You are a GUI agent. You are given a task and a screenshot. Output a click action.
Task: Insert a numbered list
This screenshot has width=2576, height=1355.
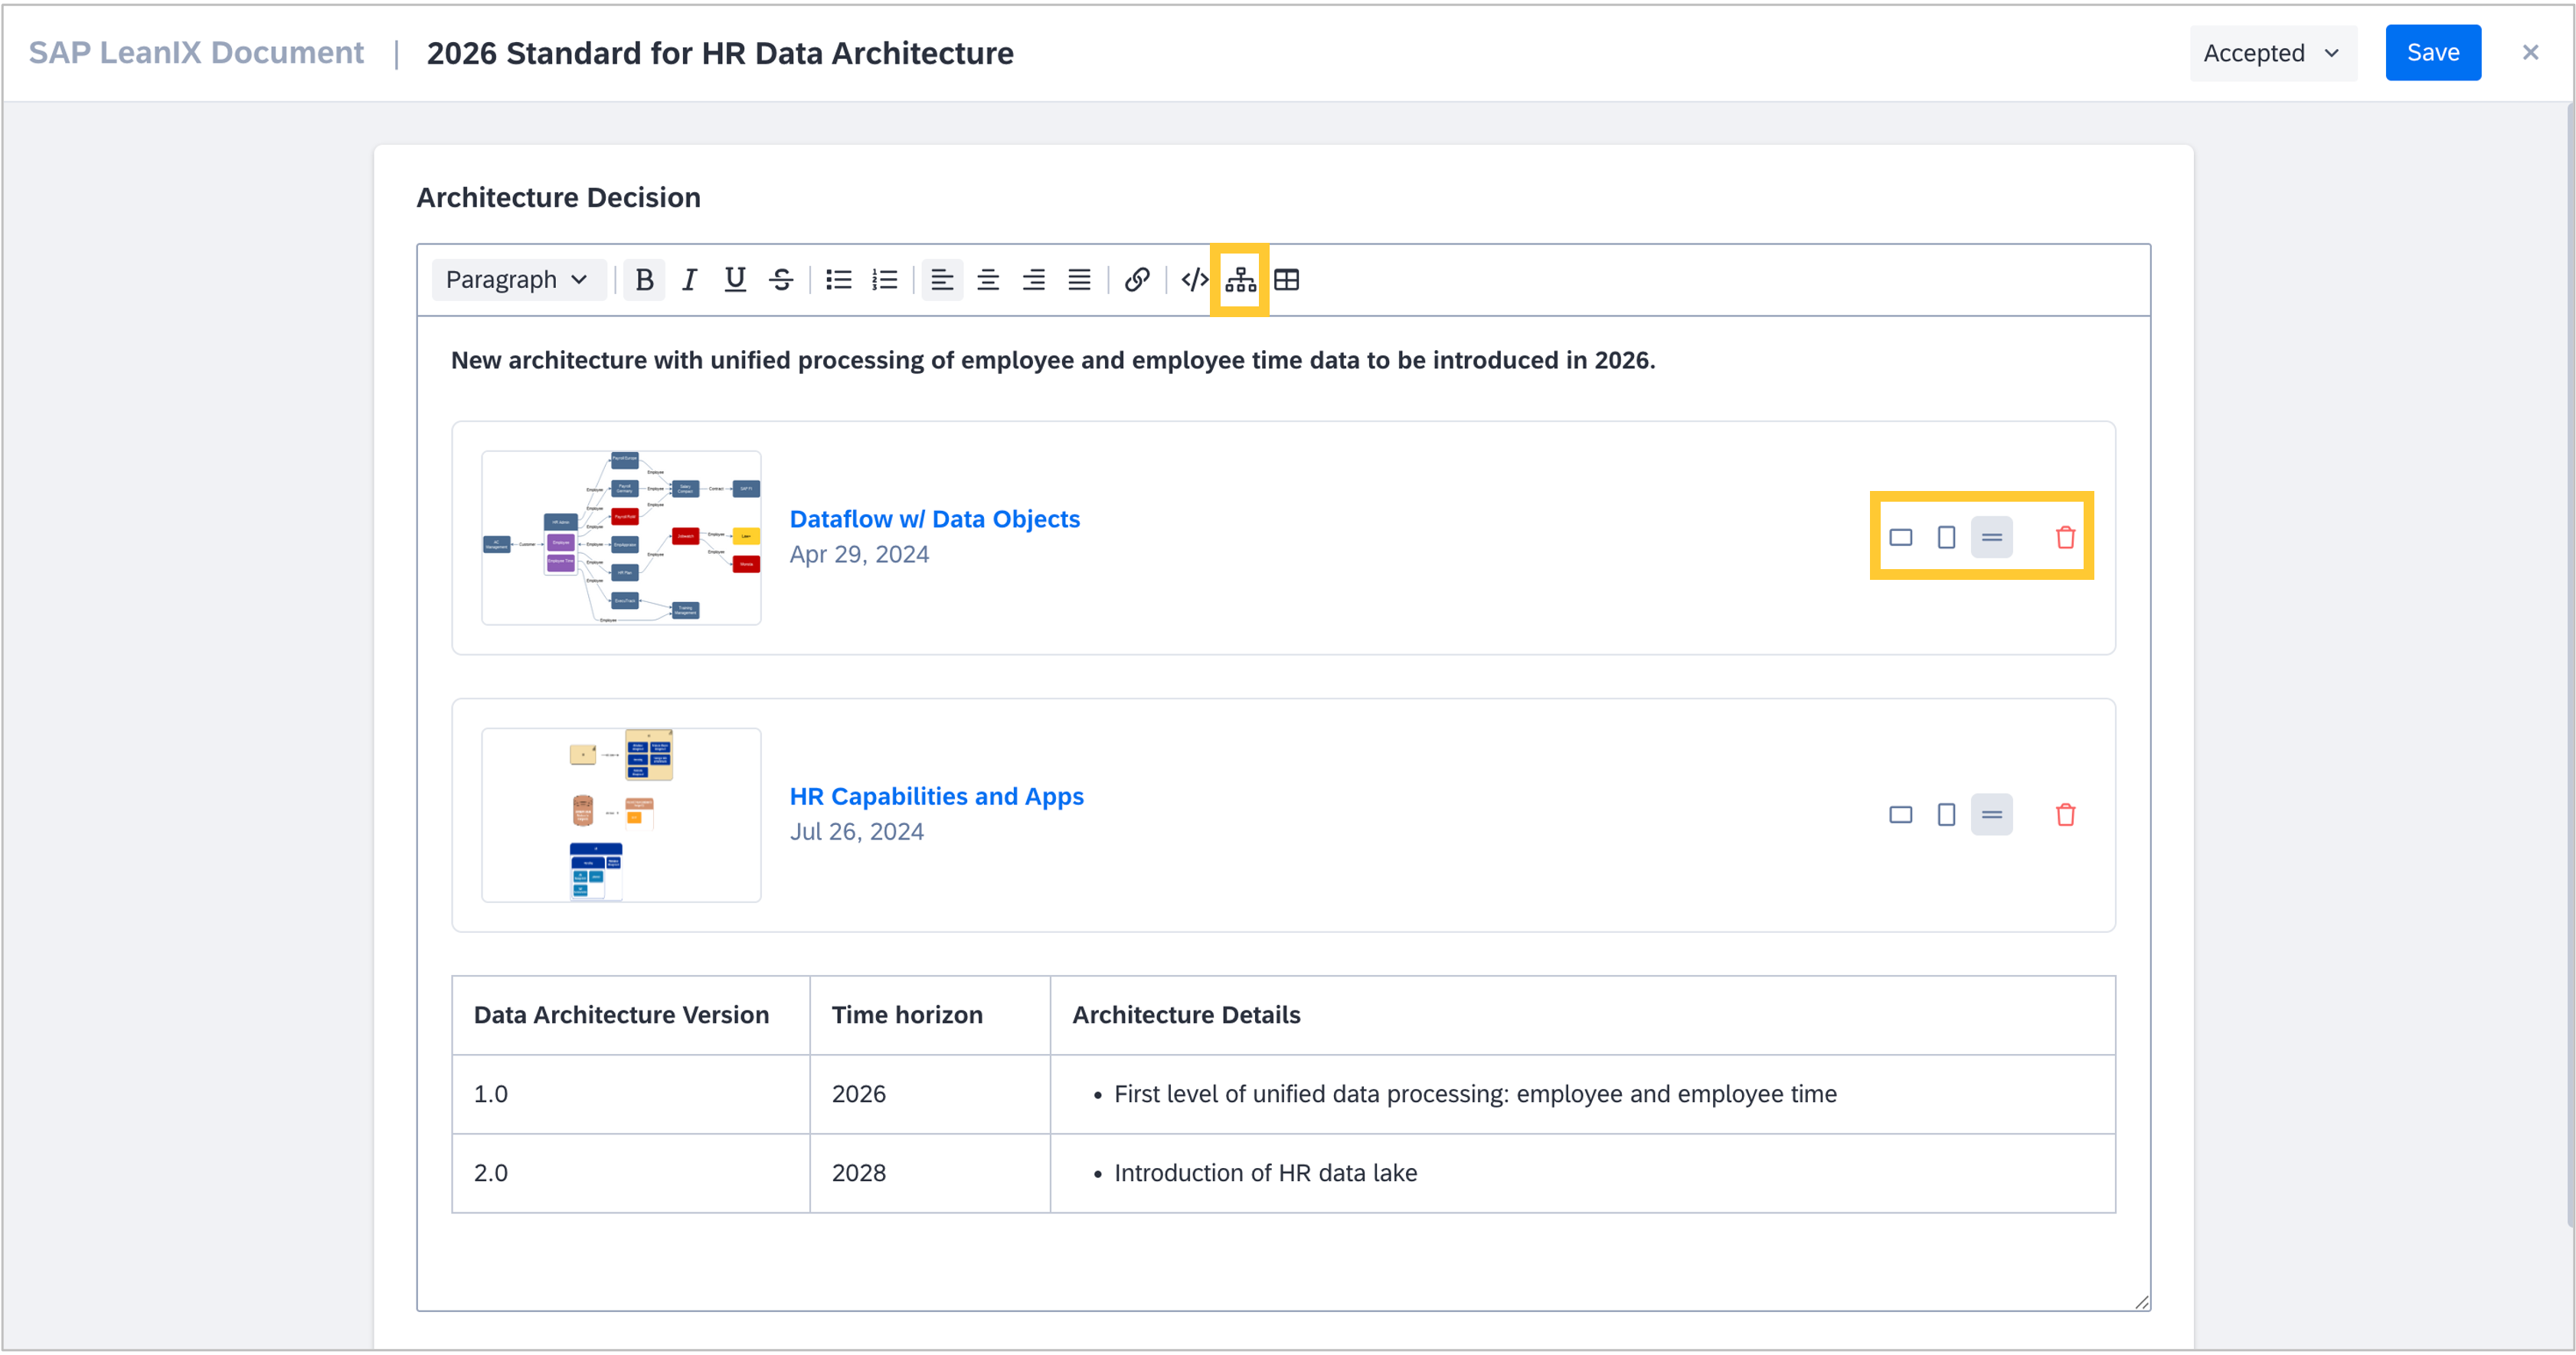point(884,280)
